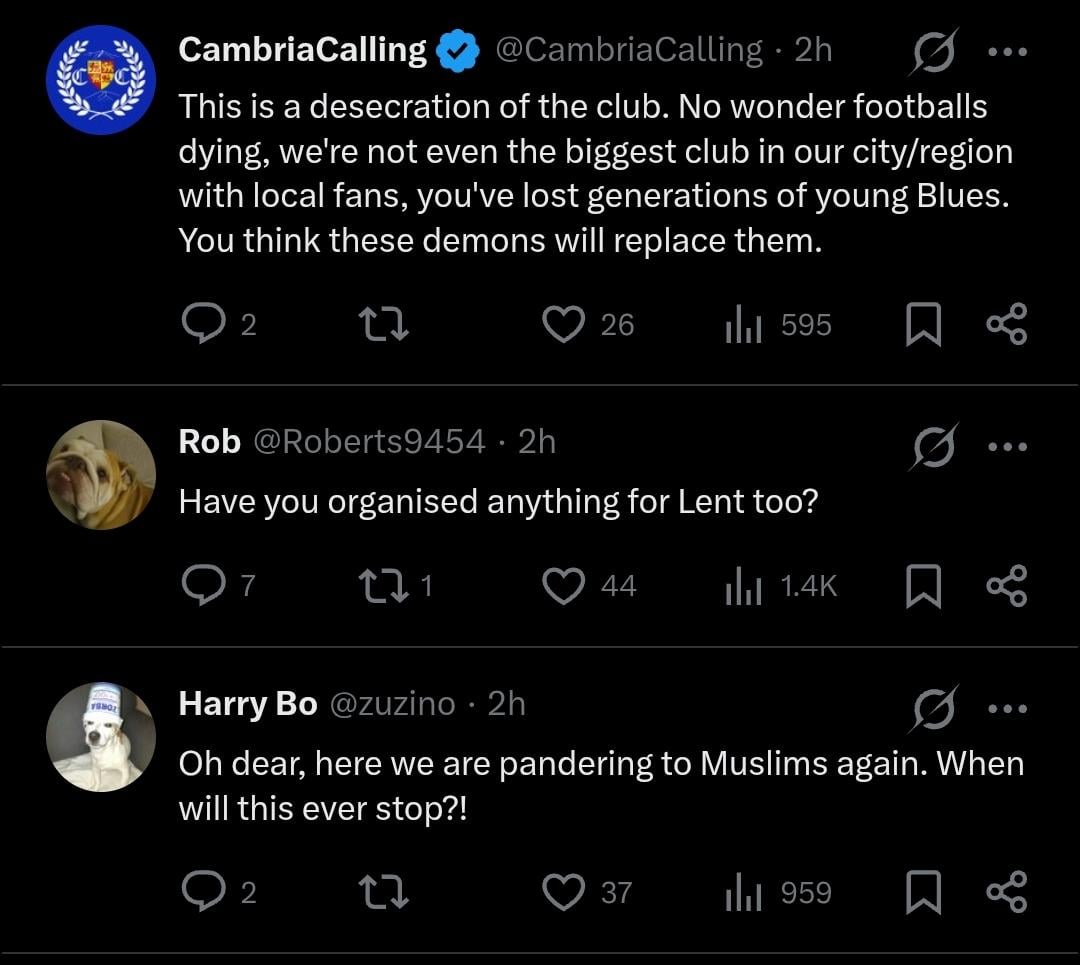The height and width of the screenshot is (965, 1080).
Task: Open more options on CambriaCalling's tweet
Action: click(x=1006, y=50)
